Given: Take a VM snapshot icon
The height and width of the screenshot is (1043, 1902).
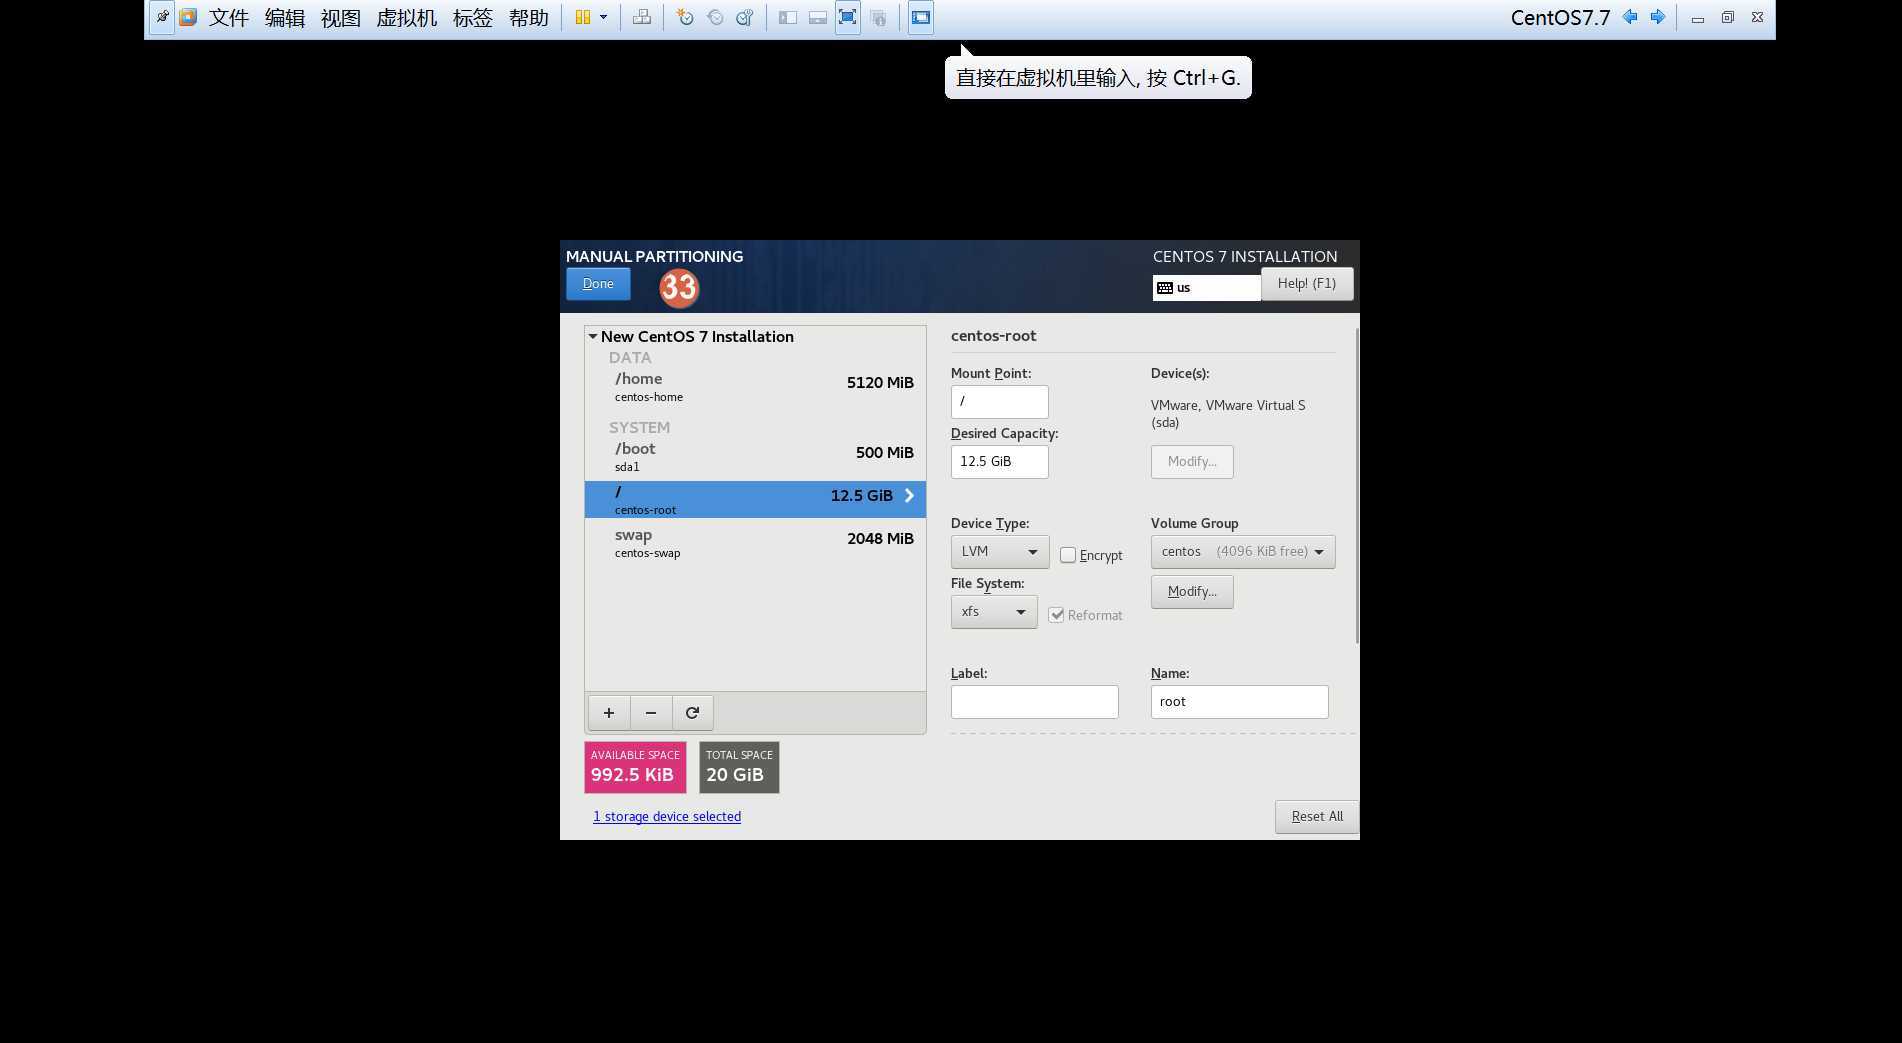Looking at the screenshot, I should [685, 17].
